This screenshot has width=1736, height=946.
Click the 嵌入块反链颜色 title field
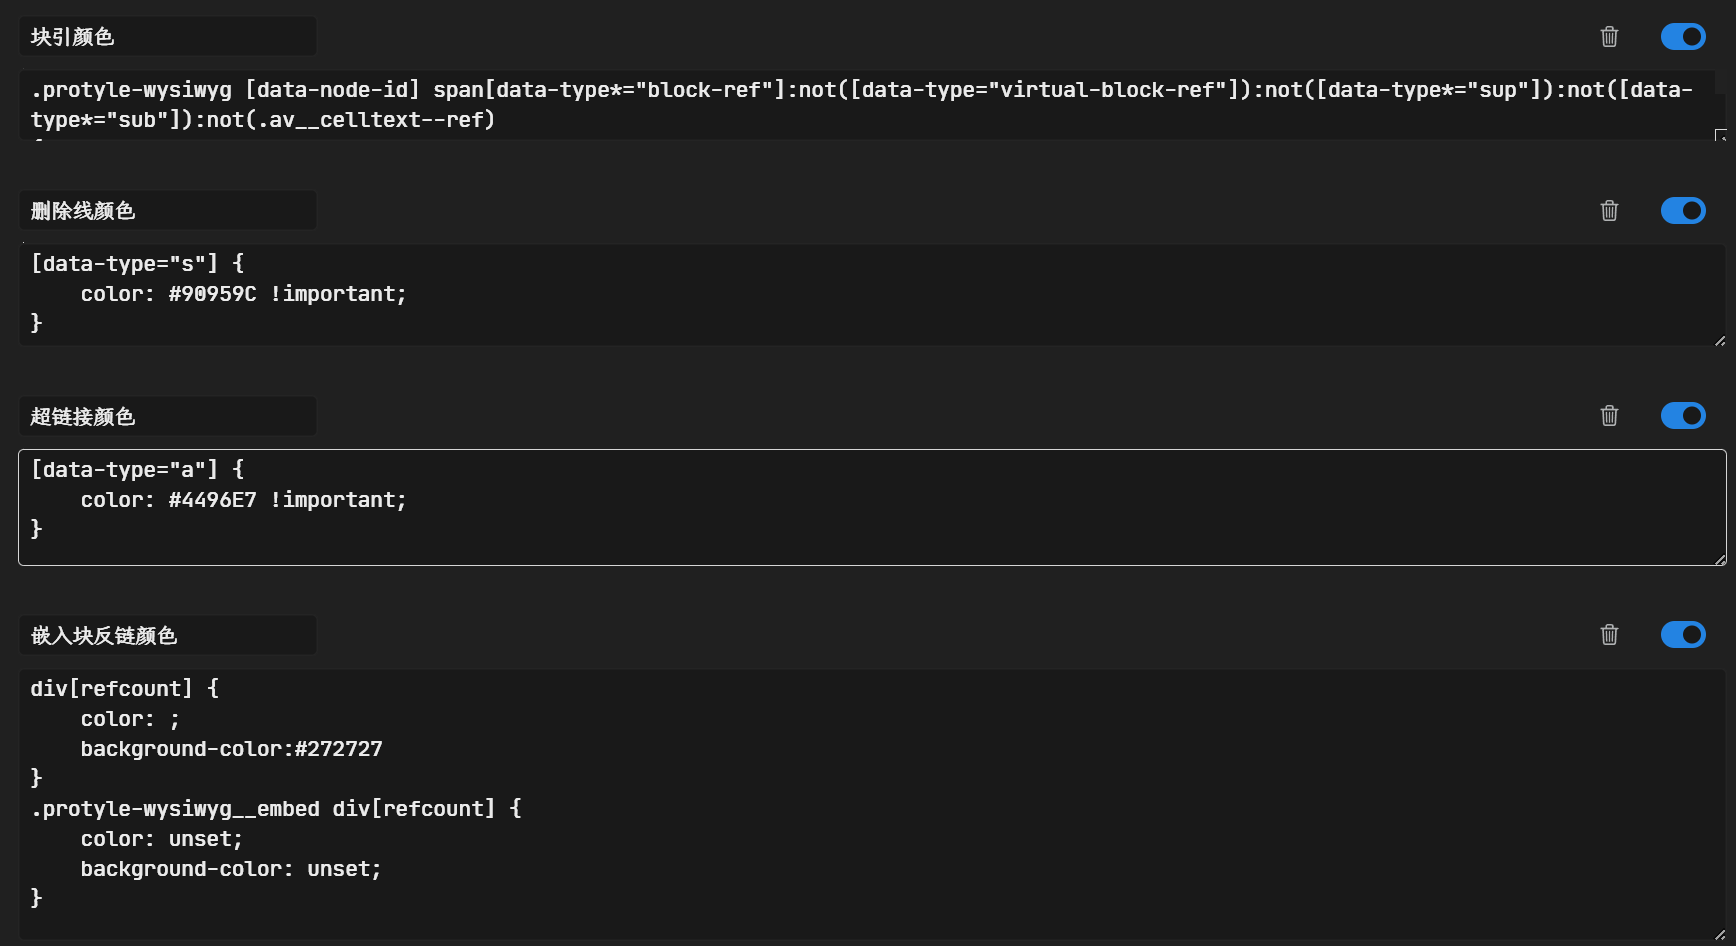click(167, 636)
